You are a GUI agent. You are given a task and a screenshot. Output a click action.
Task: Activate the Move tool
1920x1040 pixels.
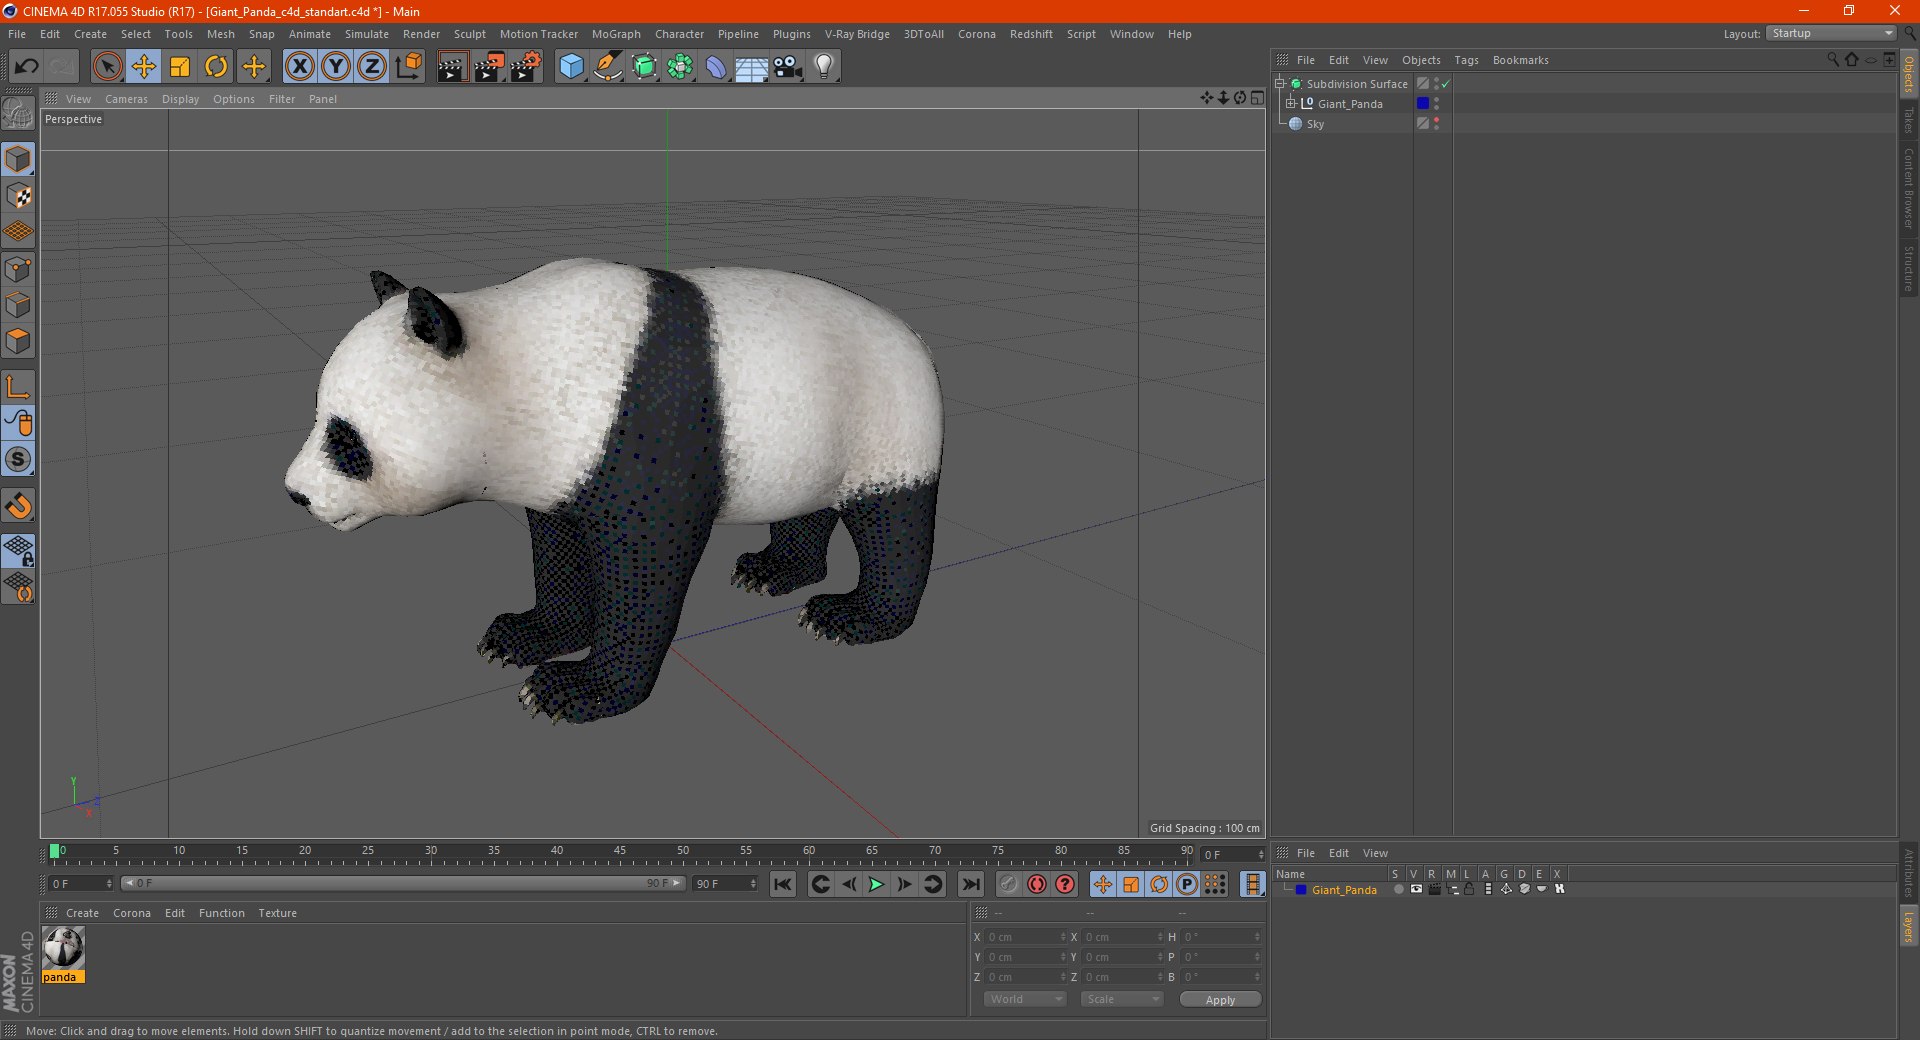click(x=144, y=67)
